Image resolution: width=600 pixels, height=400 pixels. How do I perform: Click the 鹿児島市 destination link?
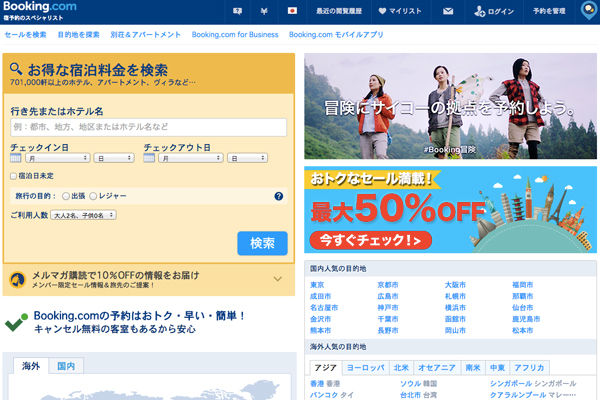526,319
